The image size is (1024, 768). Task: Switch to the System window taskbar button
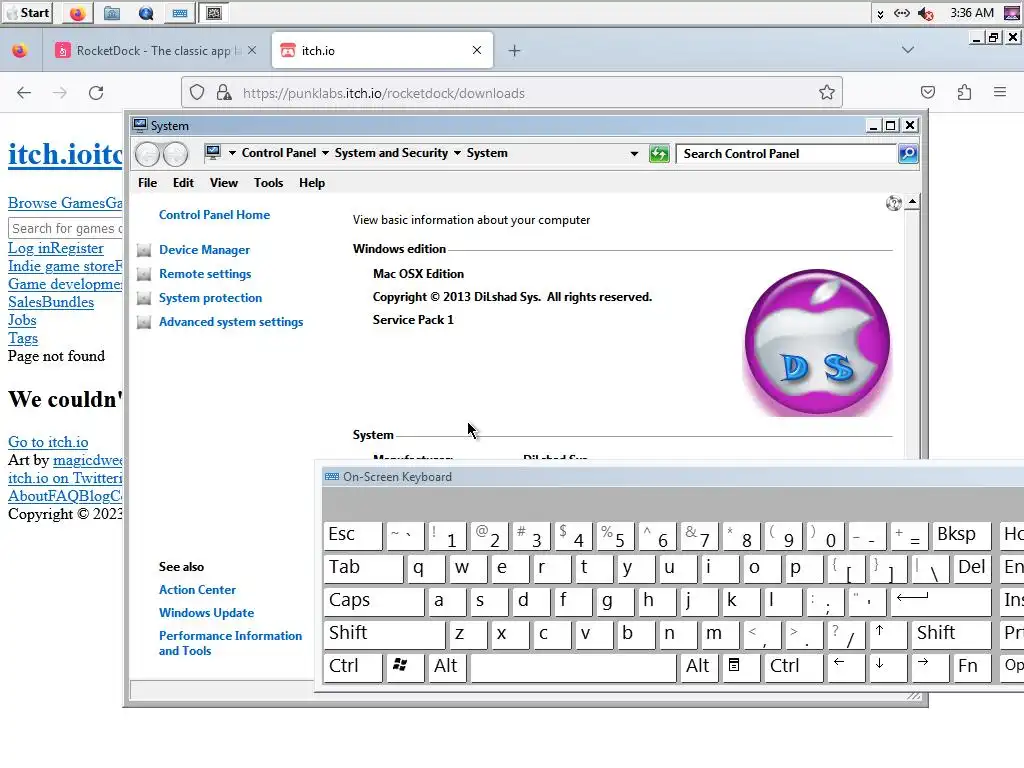[214, 13]
